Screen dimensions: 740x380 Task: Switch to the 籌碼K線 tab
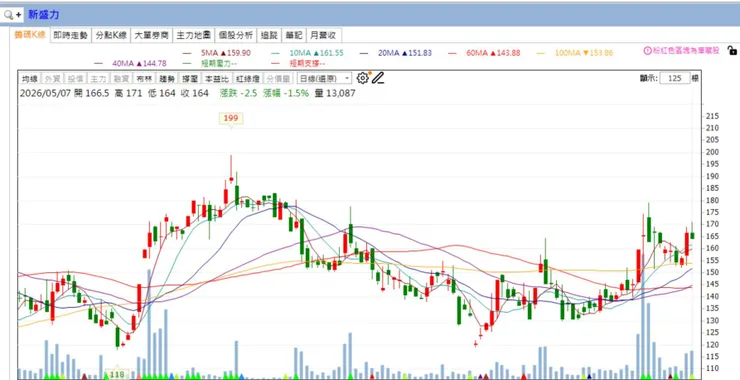30,35
